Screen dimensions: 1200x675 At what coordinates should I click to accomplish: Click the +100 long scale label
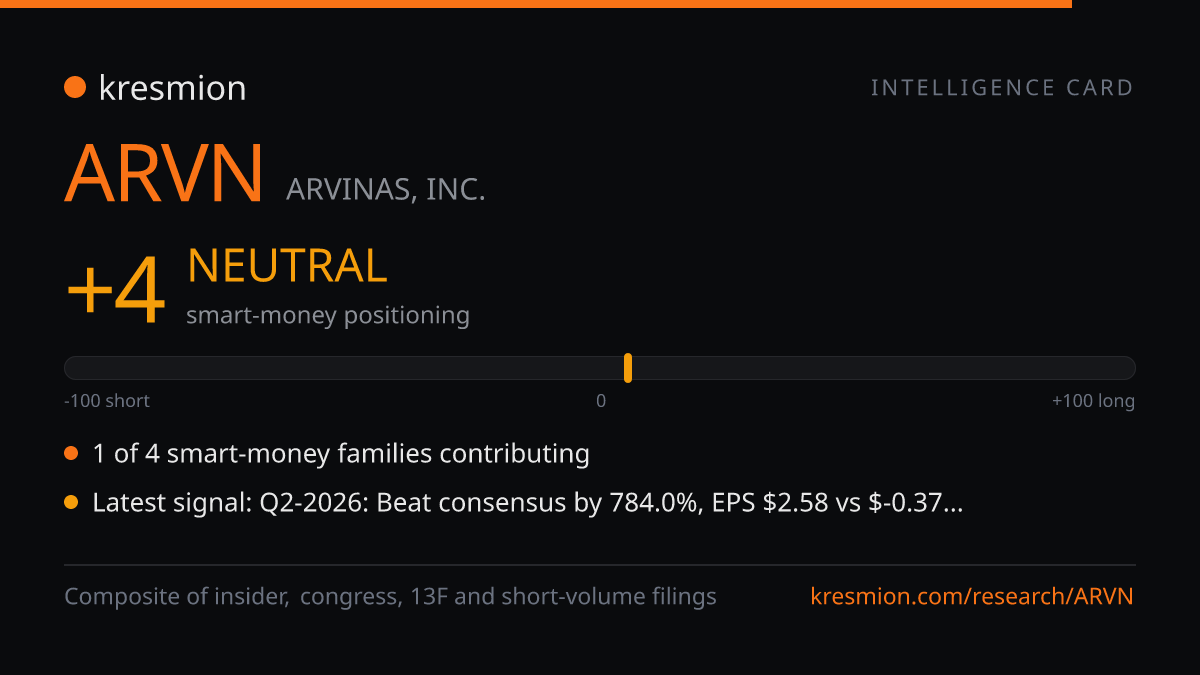coord(1093,401)
